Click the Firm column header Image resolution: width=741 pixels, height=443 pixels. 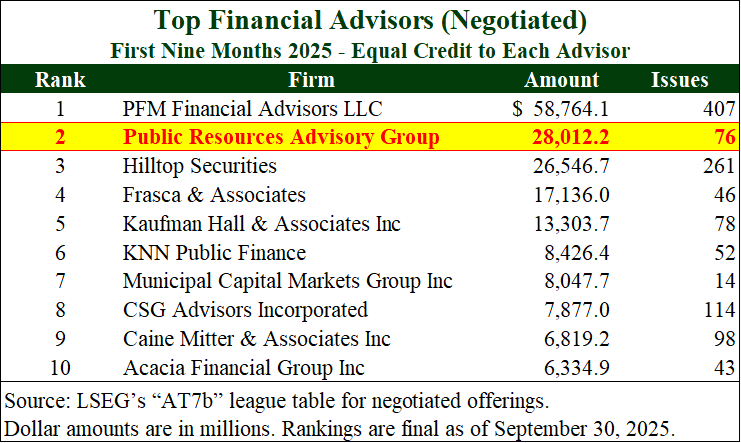pyautogui.click(x=310, y=80)
